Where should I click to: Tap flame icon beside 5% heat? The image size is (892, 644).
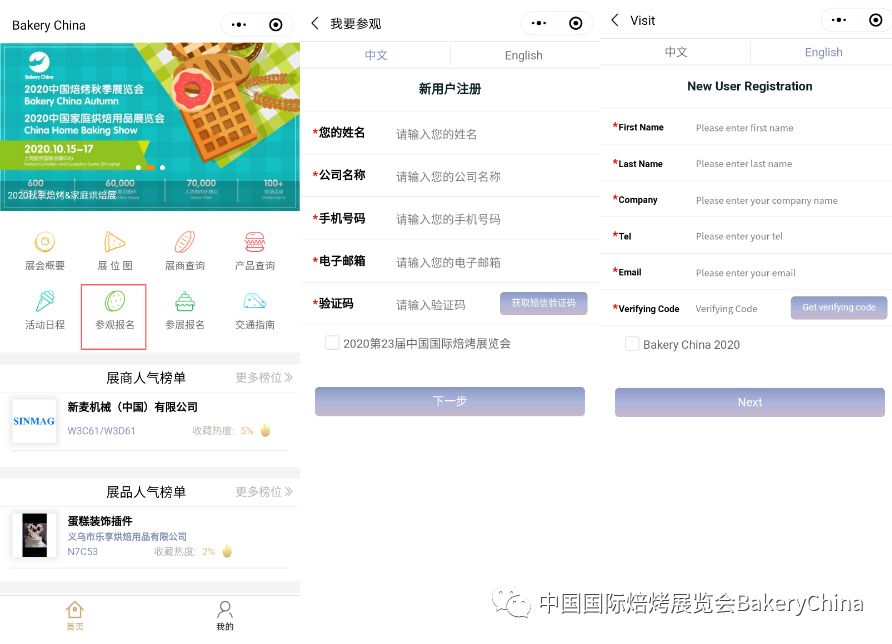[x=265, y=430]
